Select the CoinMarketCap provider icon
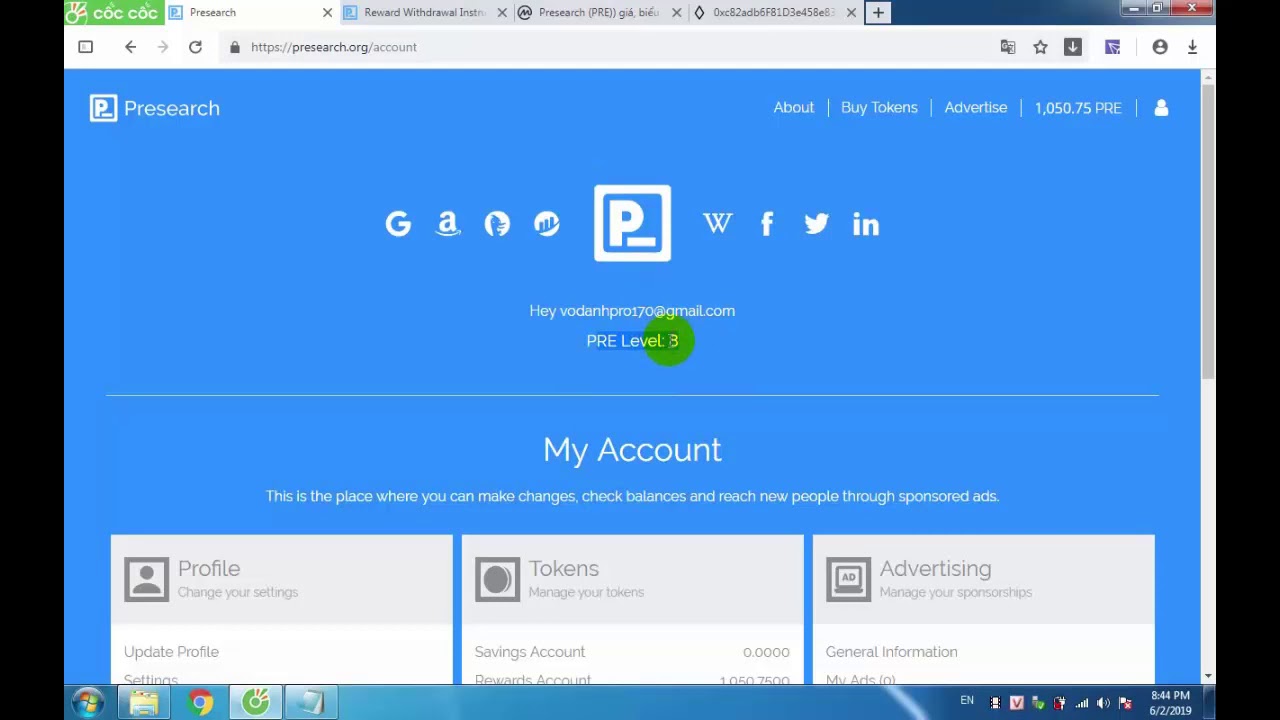 pyautogui.click(x=546, y=224)
